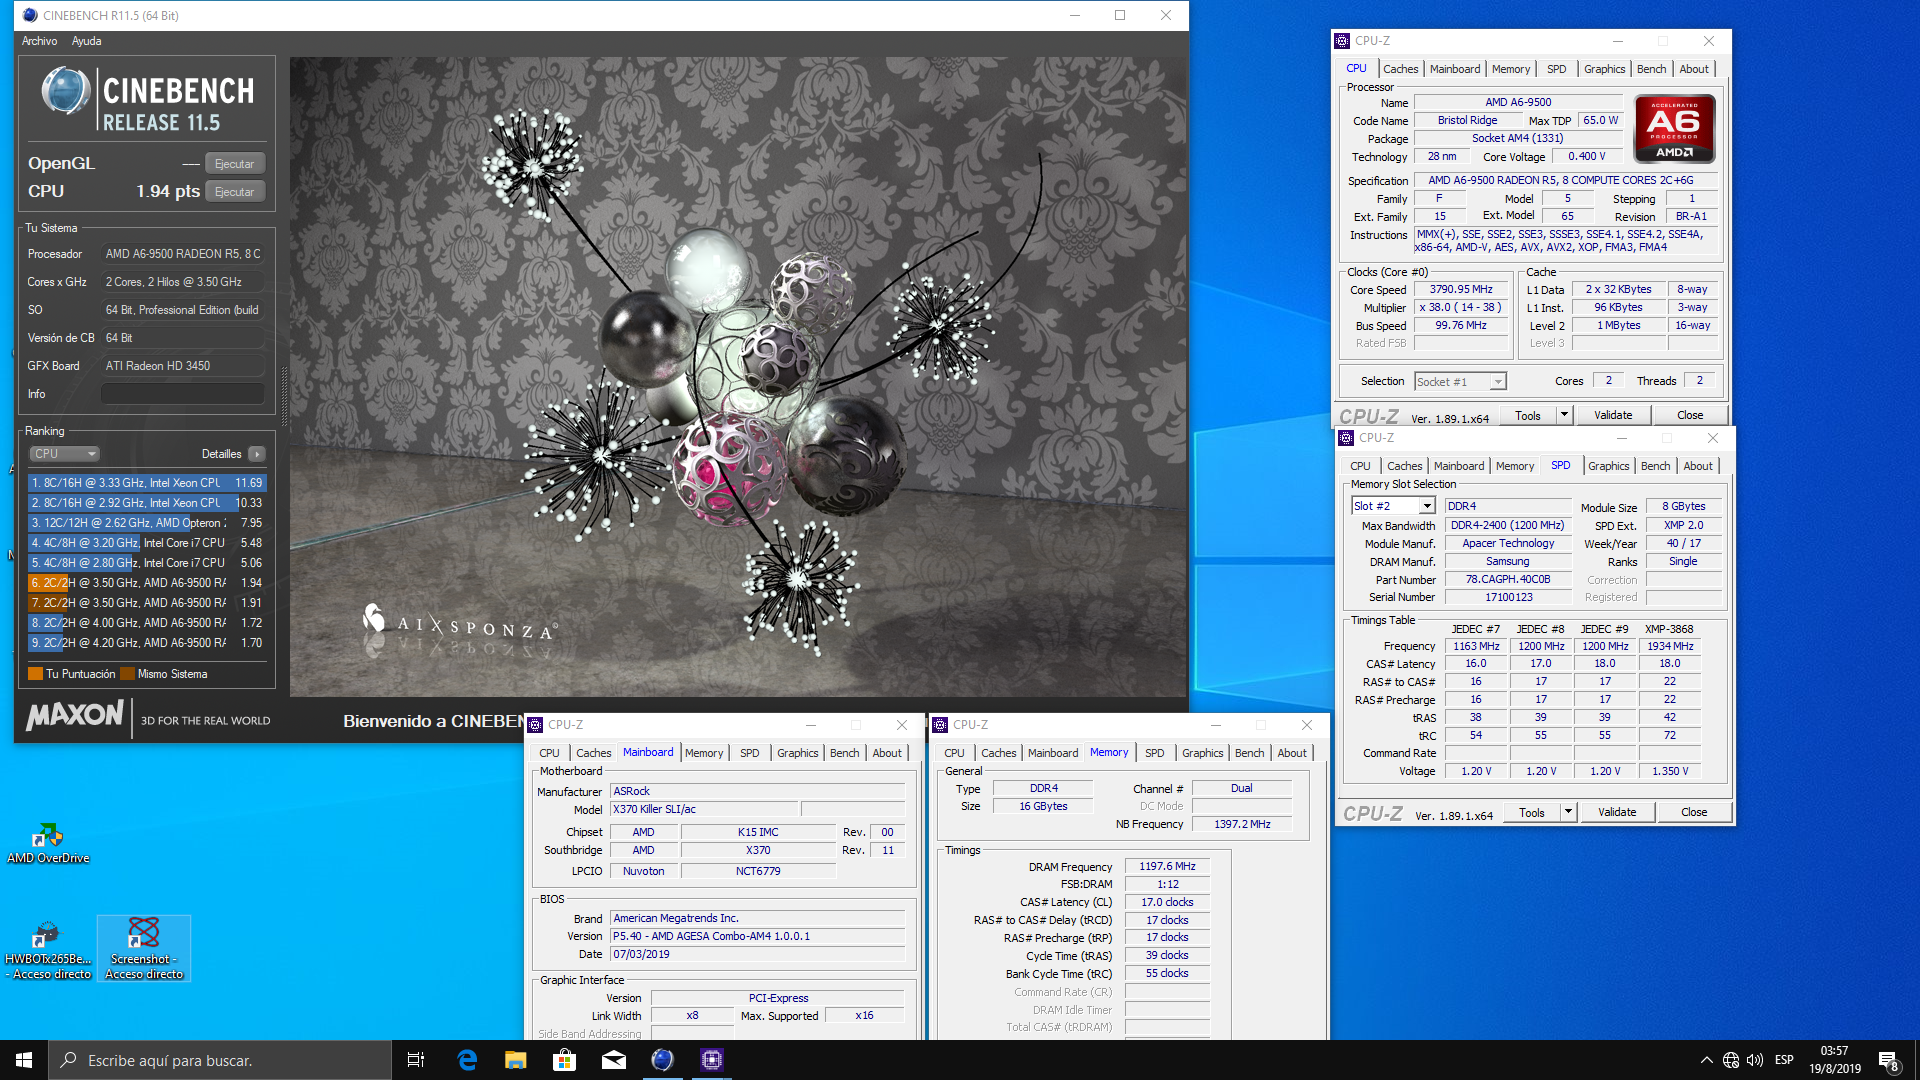Open the Tools dropdown arrow in the CPU-Z CPU window
Image resolution: width=1920 pixels, height=1080 pixels.
click(1564, 415)
